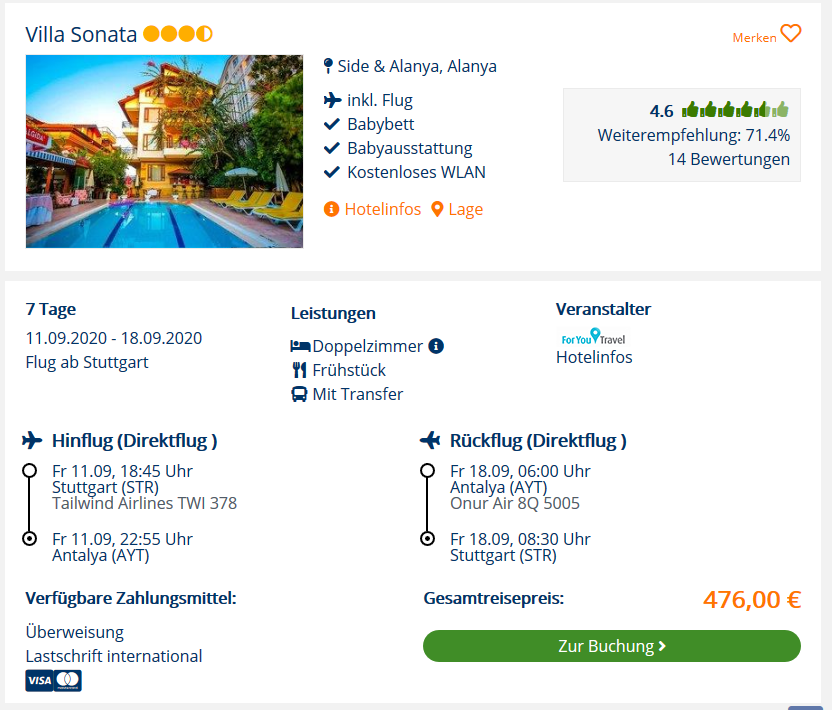Click the Doppelzimmer info icon
Screen dimensions: 832x710
(x=436, y=346)
